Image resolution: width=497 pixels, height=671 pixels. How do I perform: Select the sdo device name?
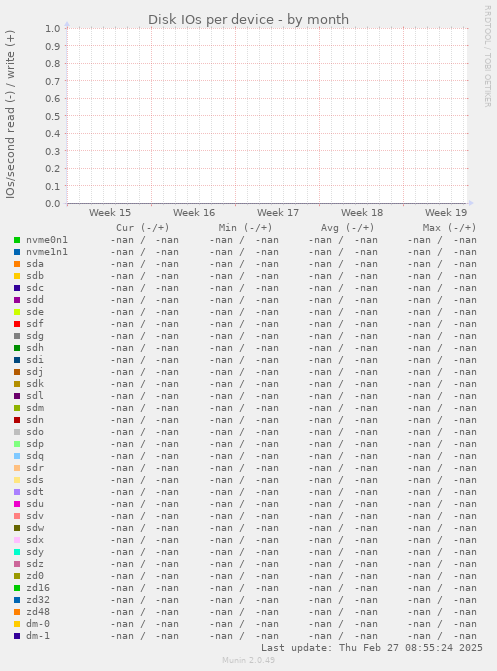point(35,432)
